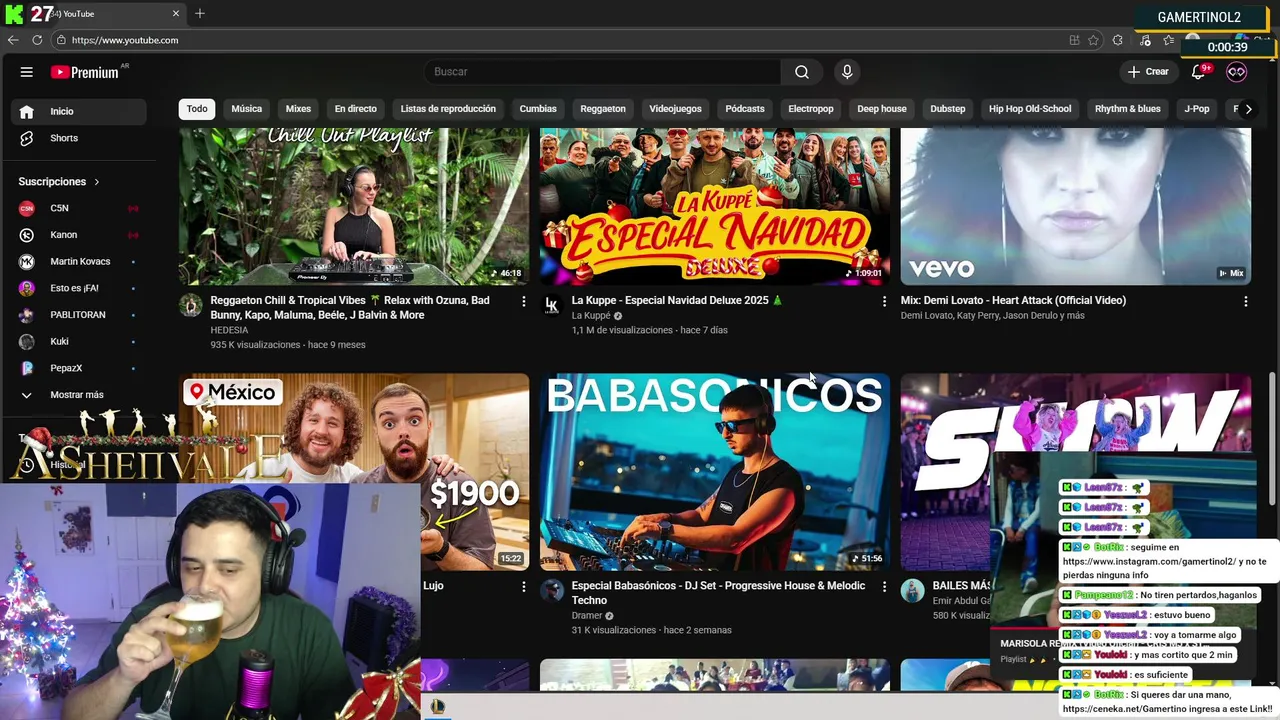Screen dimensions: 1280x720
Task: Click the search magnifier button
Action: coord(802,72)
